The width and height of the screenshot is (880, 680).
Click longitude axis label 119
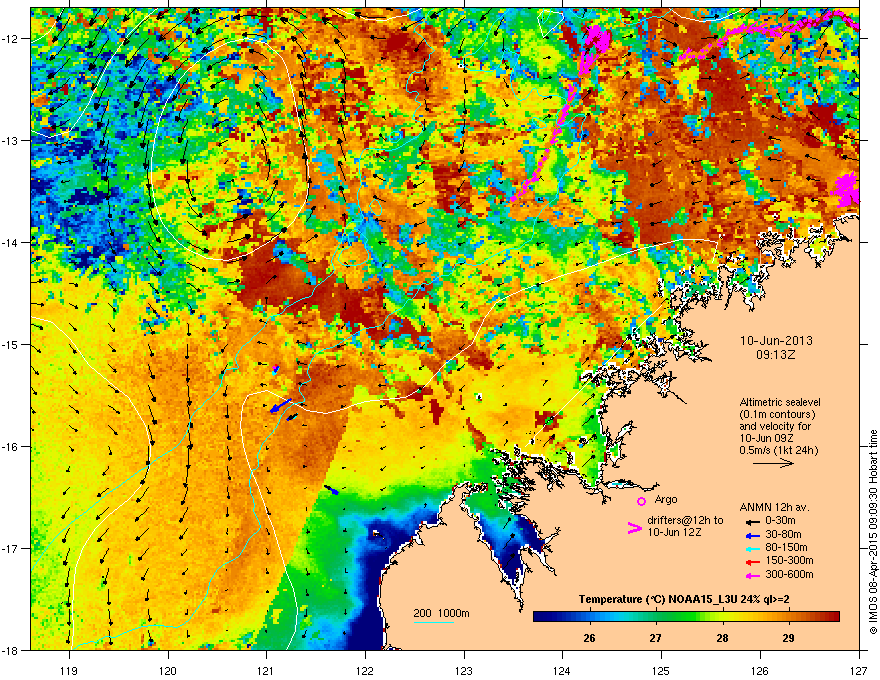[x=69, y=670]
